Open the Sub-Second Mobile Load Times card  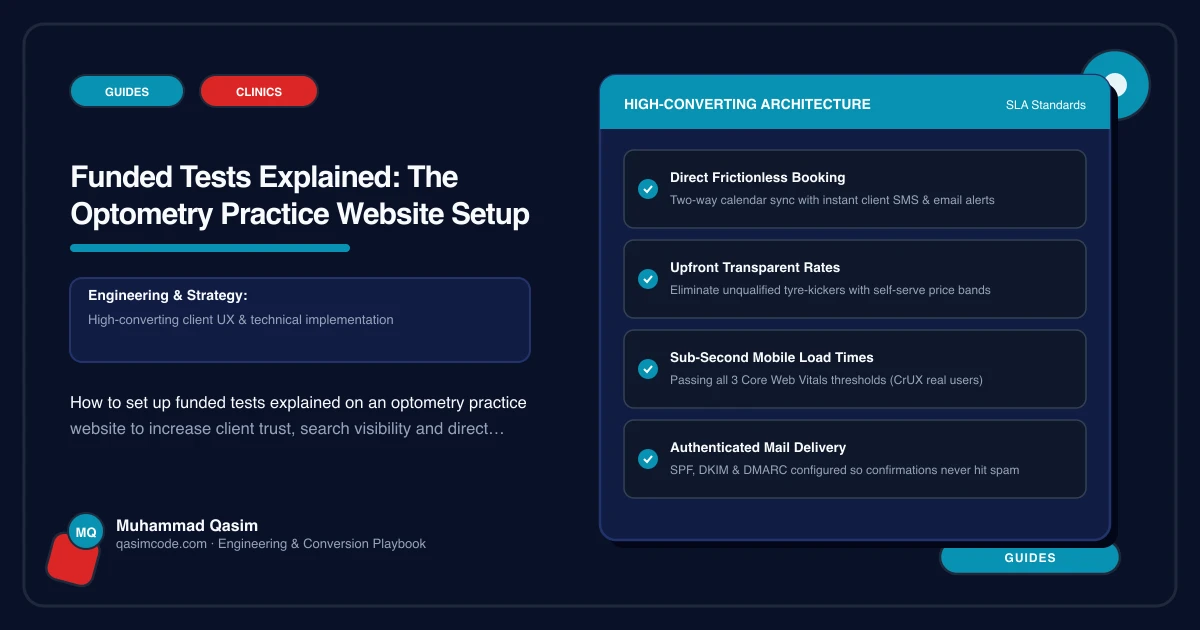coord(855,369)
